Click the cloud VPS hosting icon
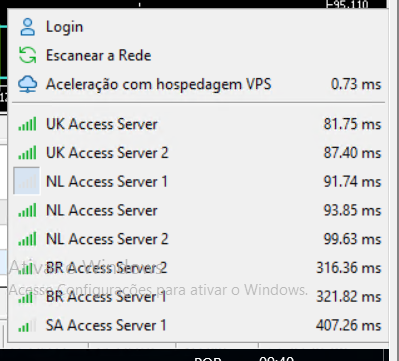Screen dimensions: 399x361 [27, 84]
